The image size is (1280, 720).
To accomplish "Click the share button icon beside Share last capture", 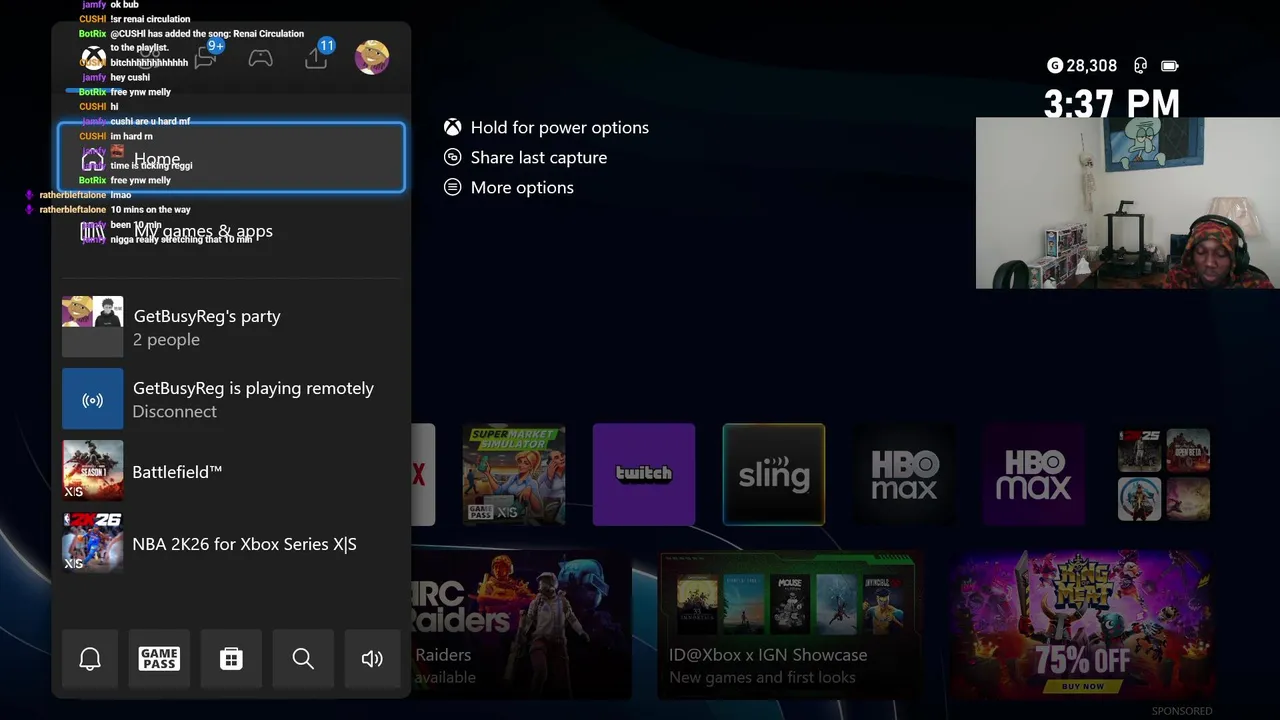I will pyautogui.click(x=453, y=157).
